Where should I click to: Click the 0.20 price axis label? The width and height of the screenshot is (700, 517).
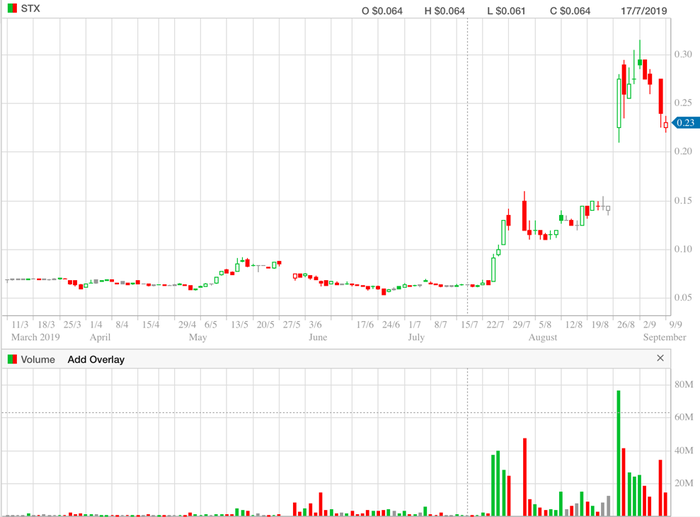pyautogui.click(x=683, y=151)
